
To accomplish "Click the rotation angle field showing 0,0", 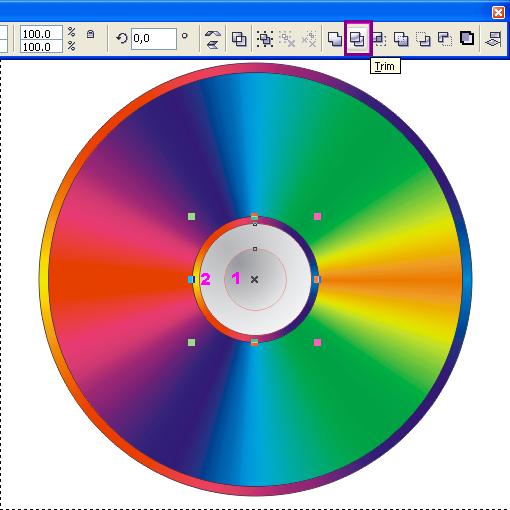I will [x=154, y=39].
